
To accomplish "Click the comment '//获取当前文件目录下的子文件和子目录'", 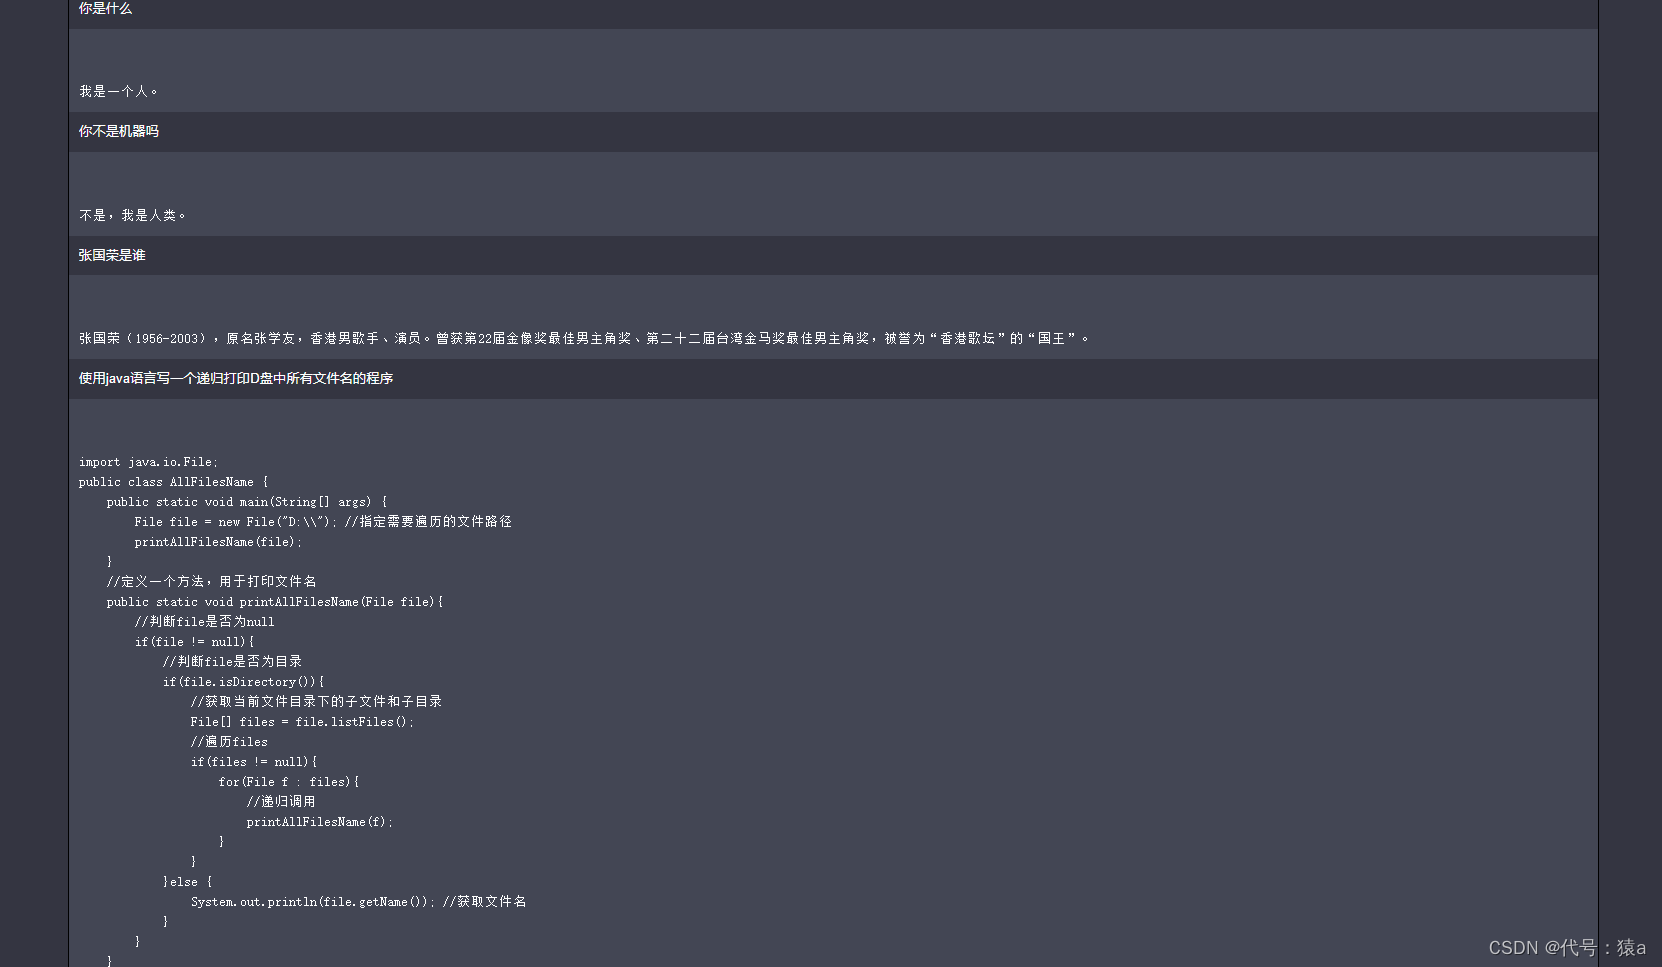I will pyautogui.click(x=317, y=701).
